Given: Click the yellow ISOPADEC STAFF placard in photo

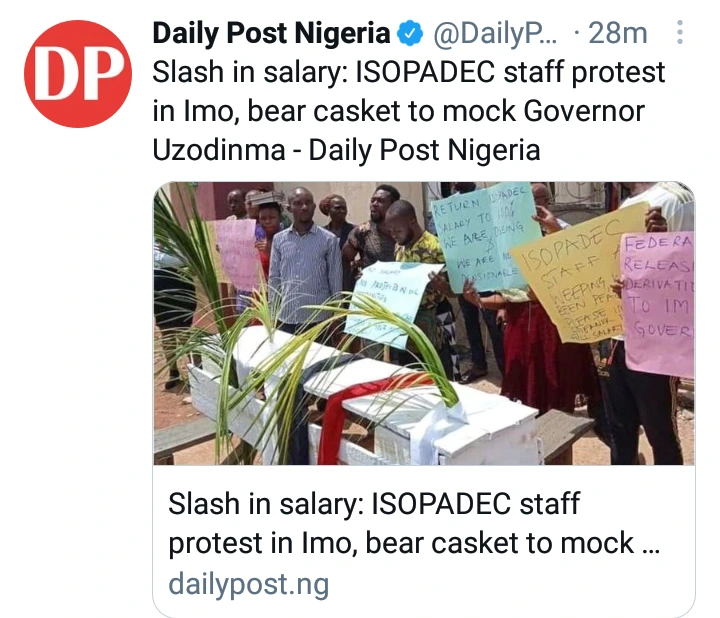Looking at the screenshot, I should click(580, 272).
